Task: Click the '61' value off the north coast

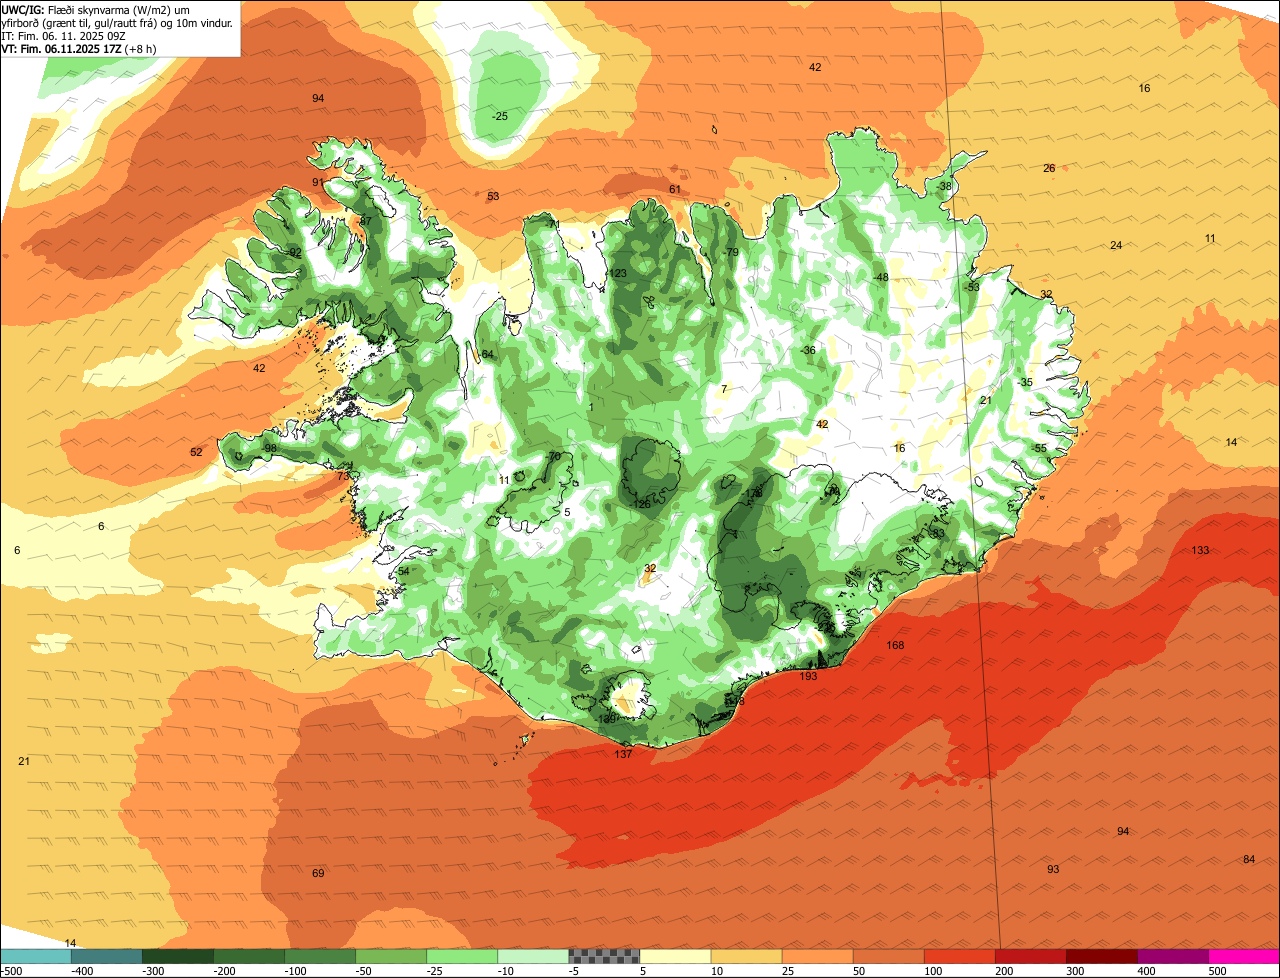Action: [x=675, y=190]
